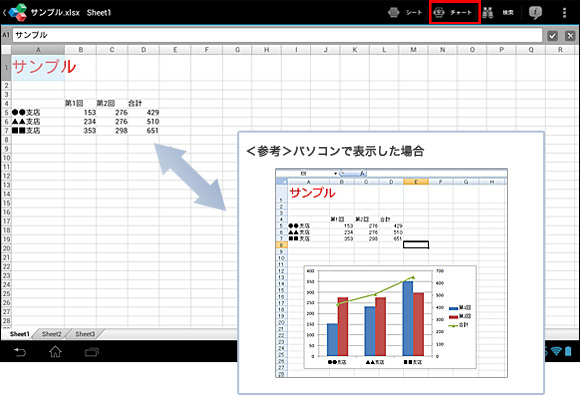
Task: Select cell with value 153
Action: [x=81, y=112]
